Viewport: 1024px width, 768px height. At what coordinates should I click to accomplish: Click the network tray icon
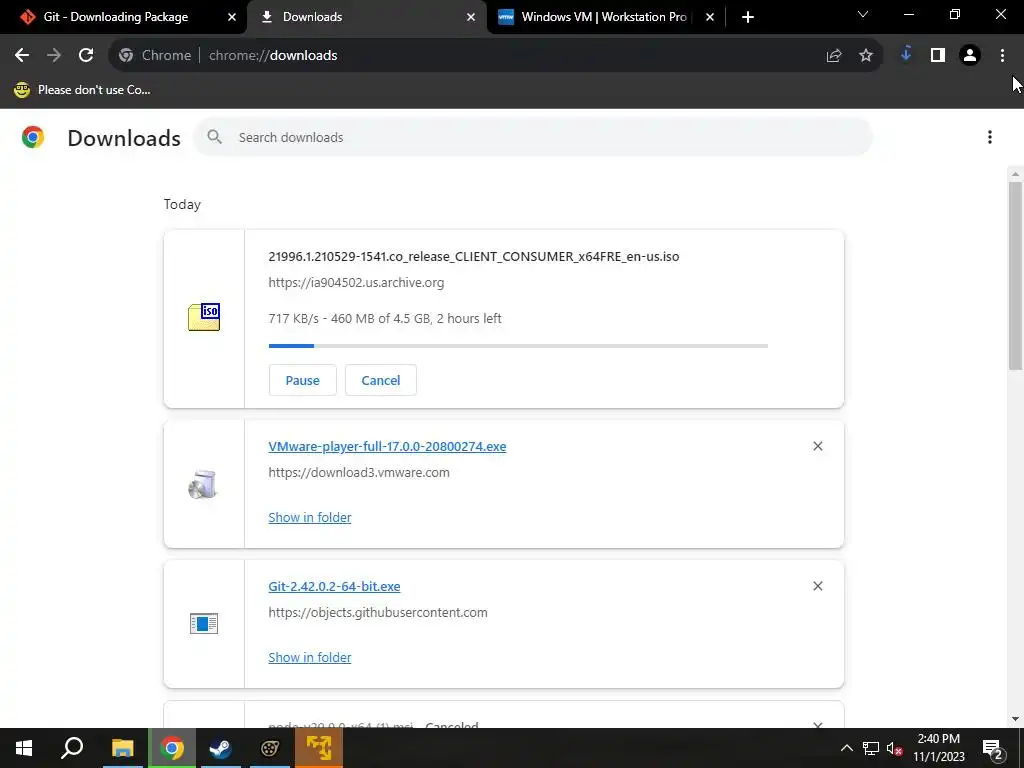pyautogui.click(x=871, y=748)
